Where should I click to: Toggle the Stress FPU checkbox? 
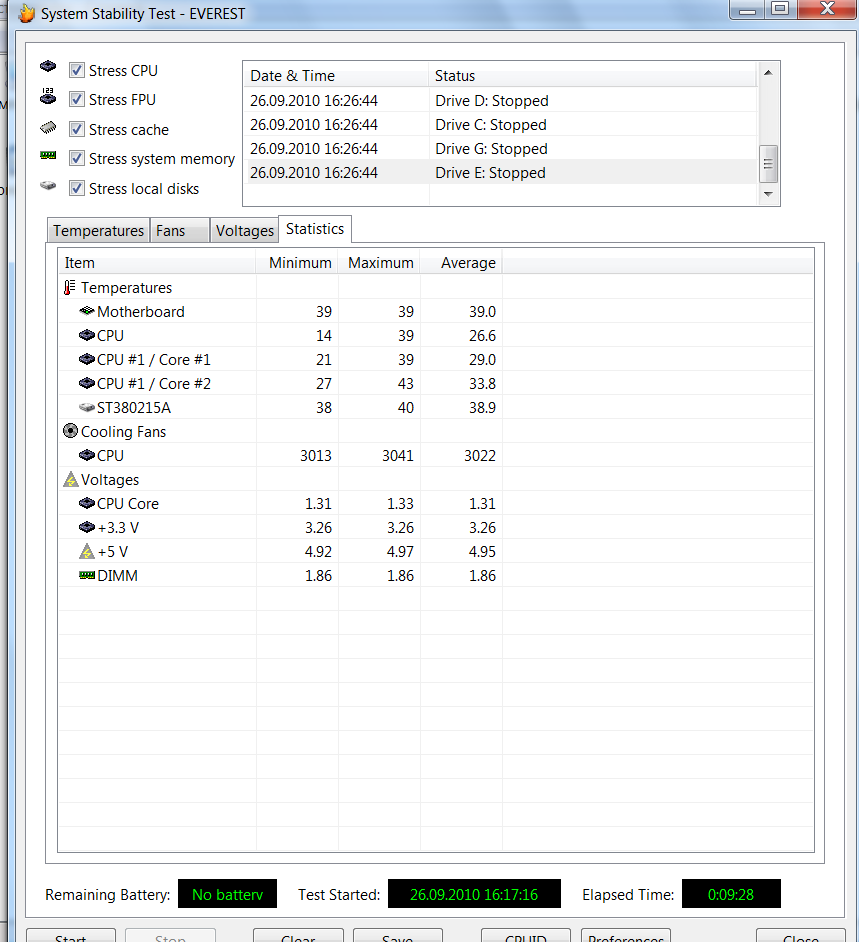[77, 100]
